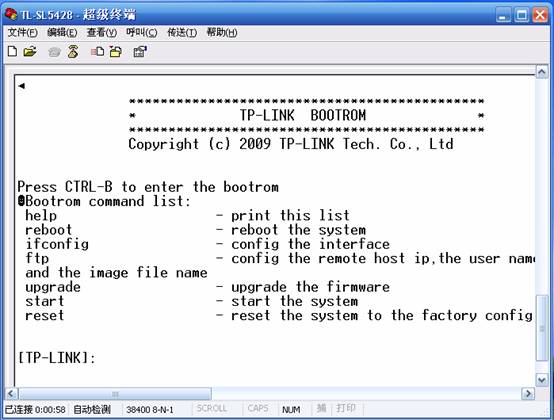Open the 查看(V) menu
The image size is (554, 420).
coord(102,33)
